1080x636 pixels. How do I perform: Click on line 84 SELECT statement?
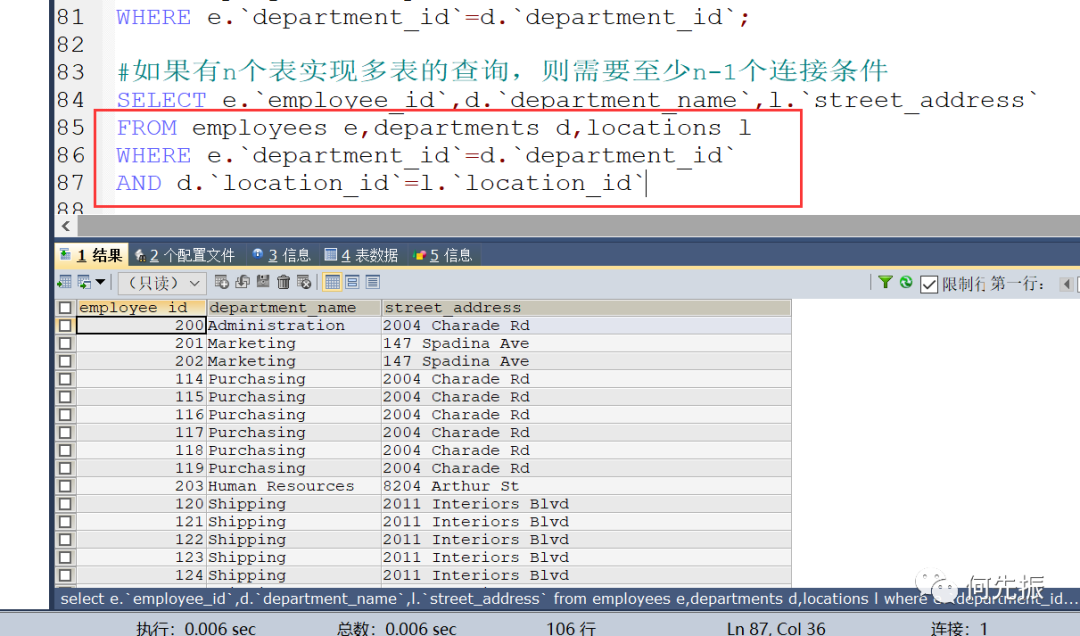577,101
